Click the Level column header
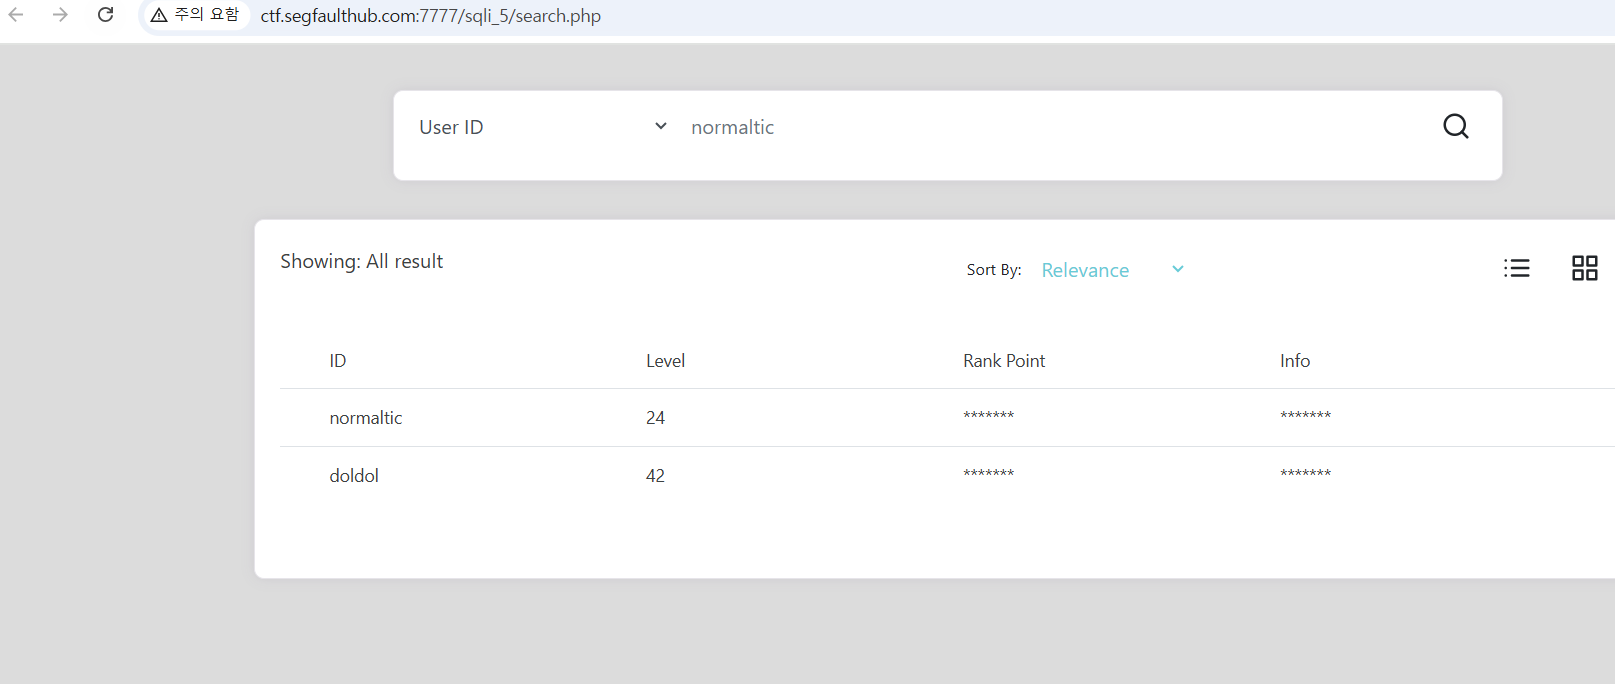 click(x=665, y=361)
